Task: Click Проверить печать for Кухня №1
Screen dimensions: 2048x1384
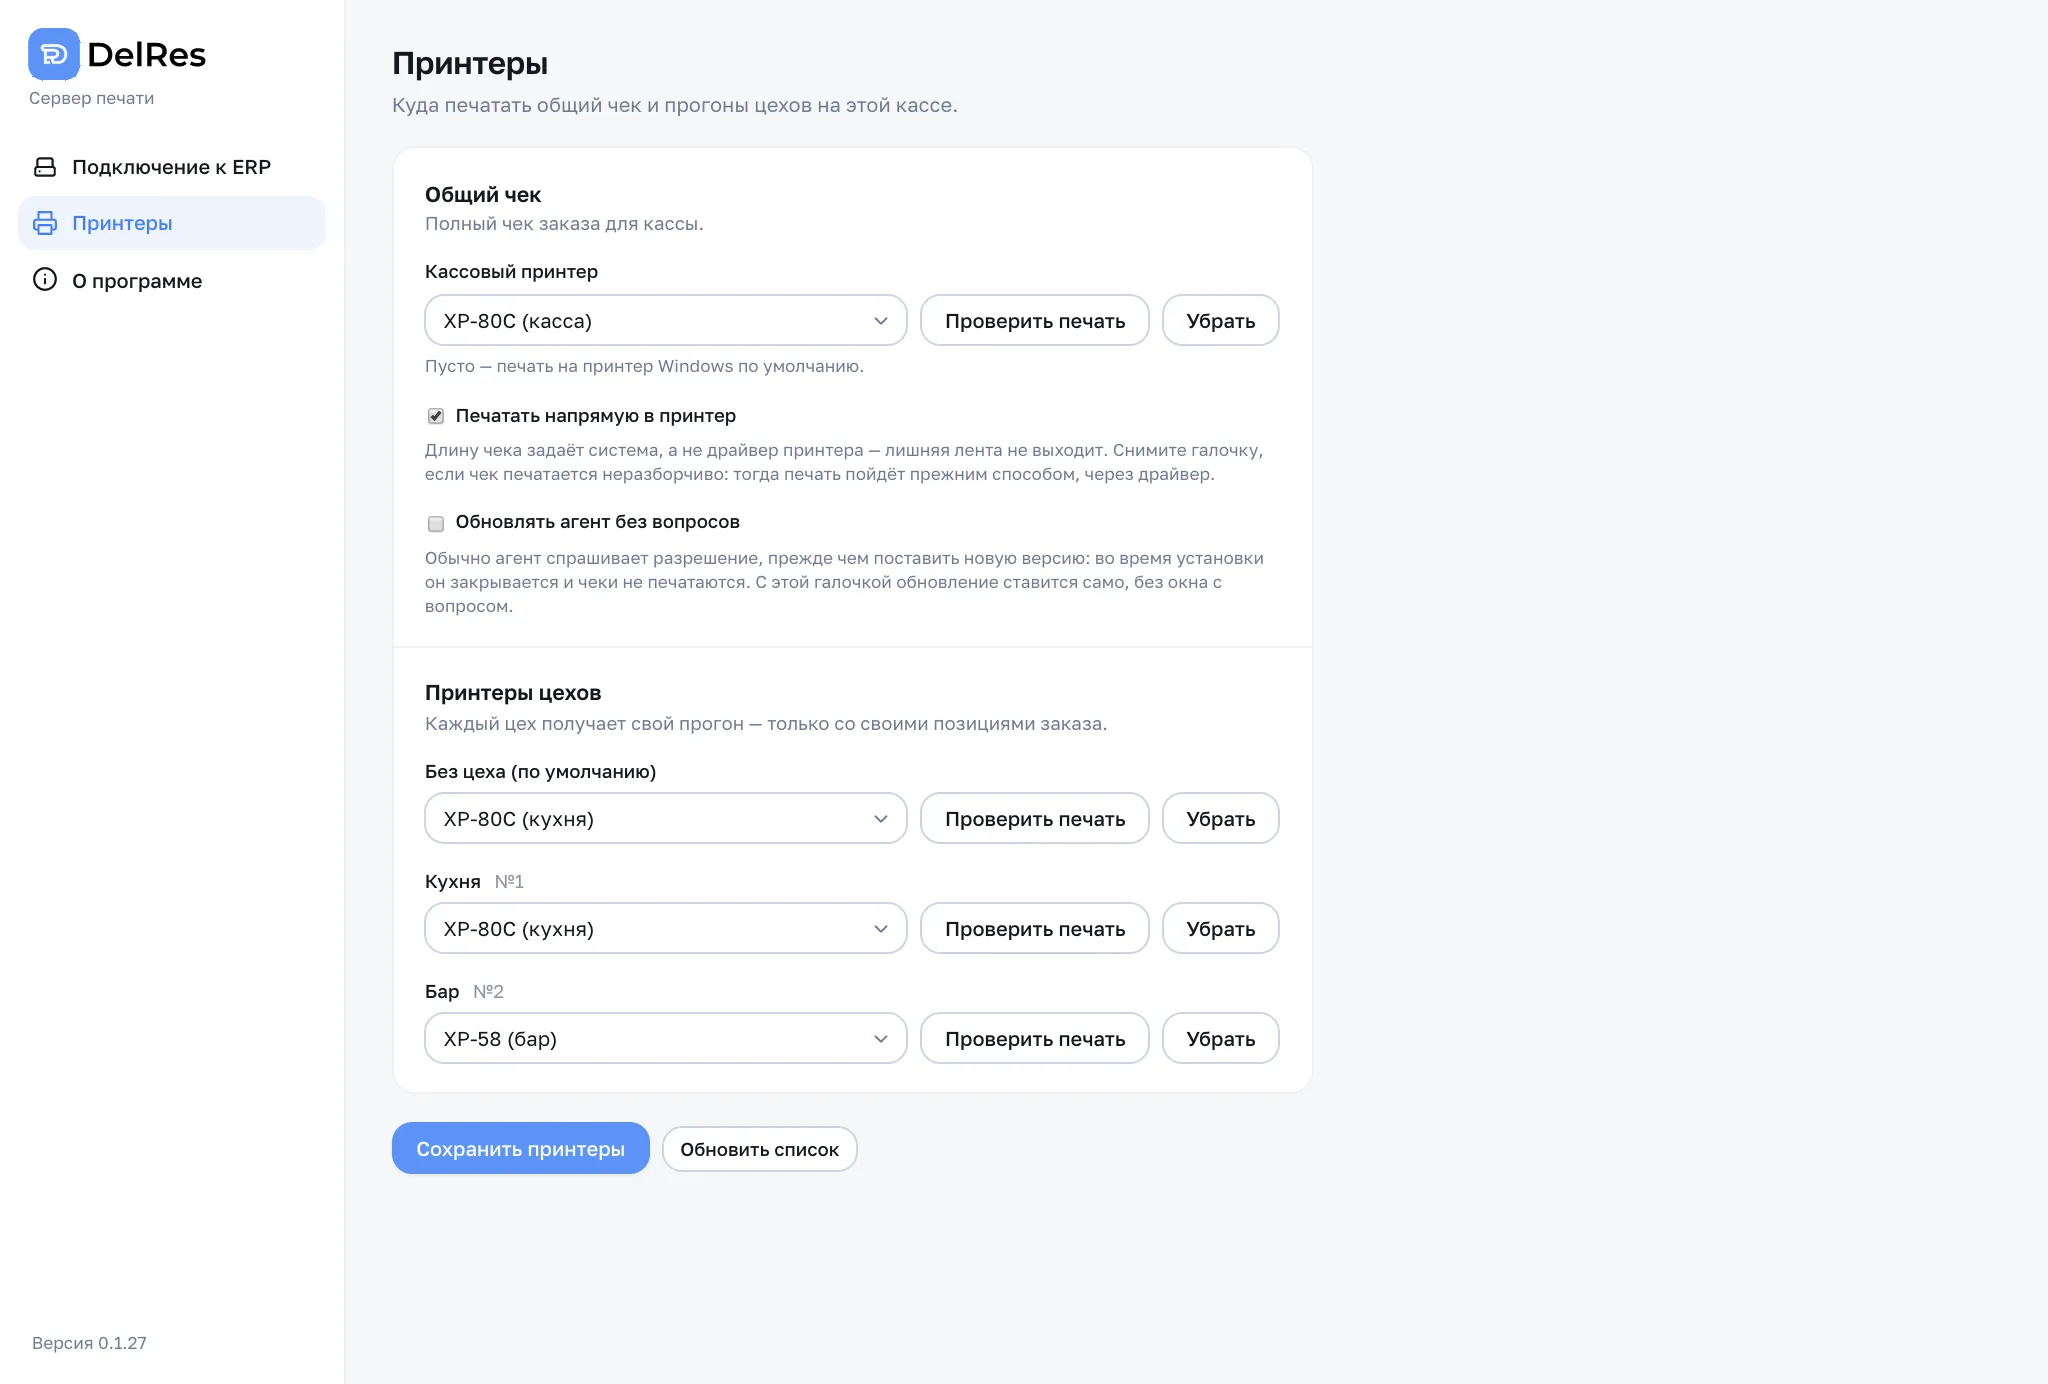Action: 1035,928
